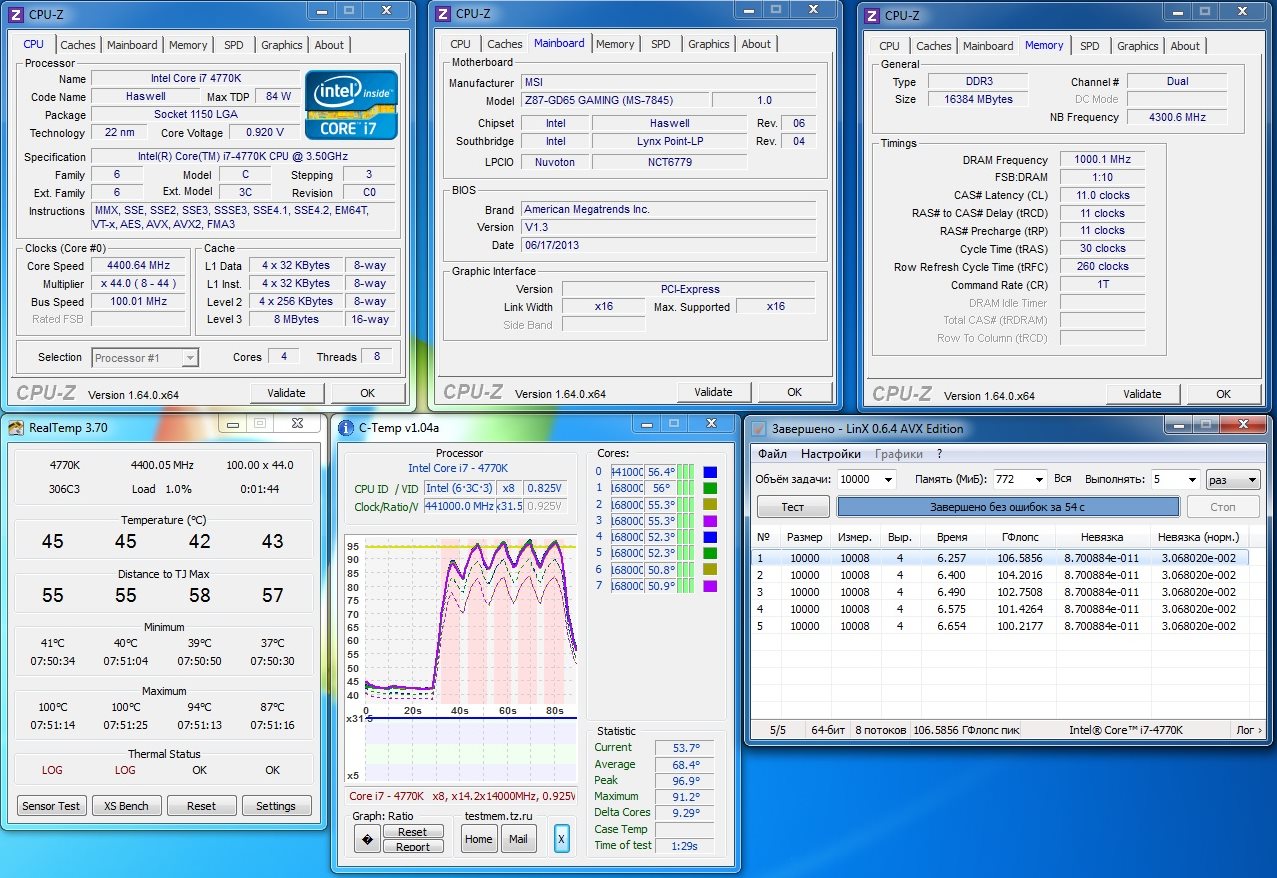This screenshot has height=878, width=1277.
Task: Open the Настройки menu in LinX
Action: click(830, 454)
